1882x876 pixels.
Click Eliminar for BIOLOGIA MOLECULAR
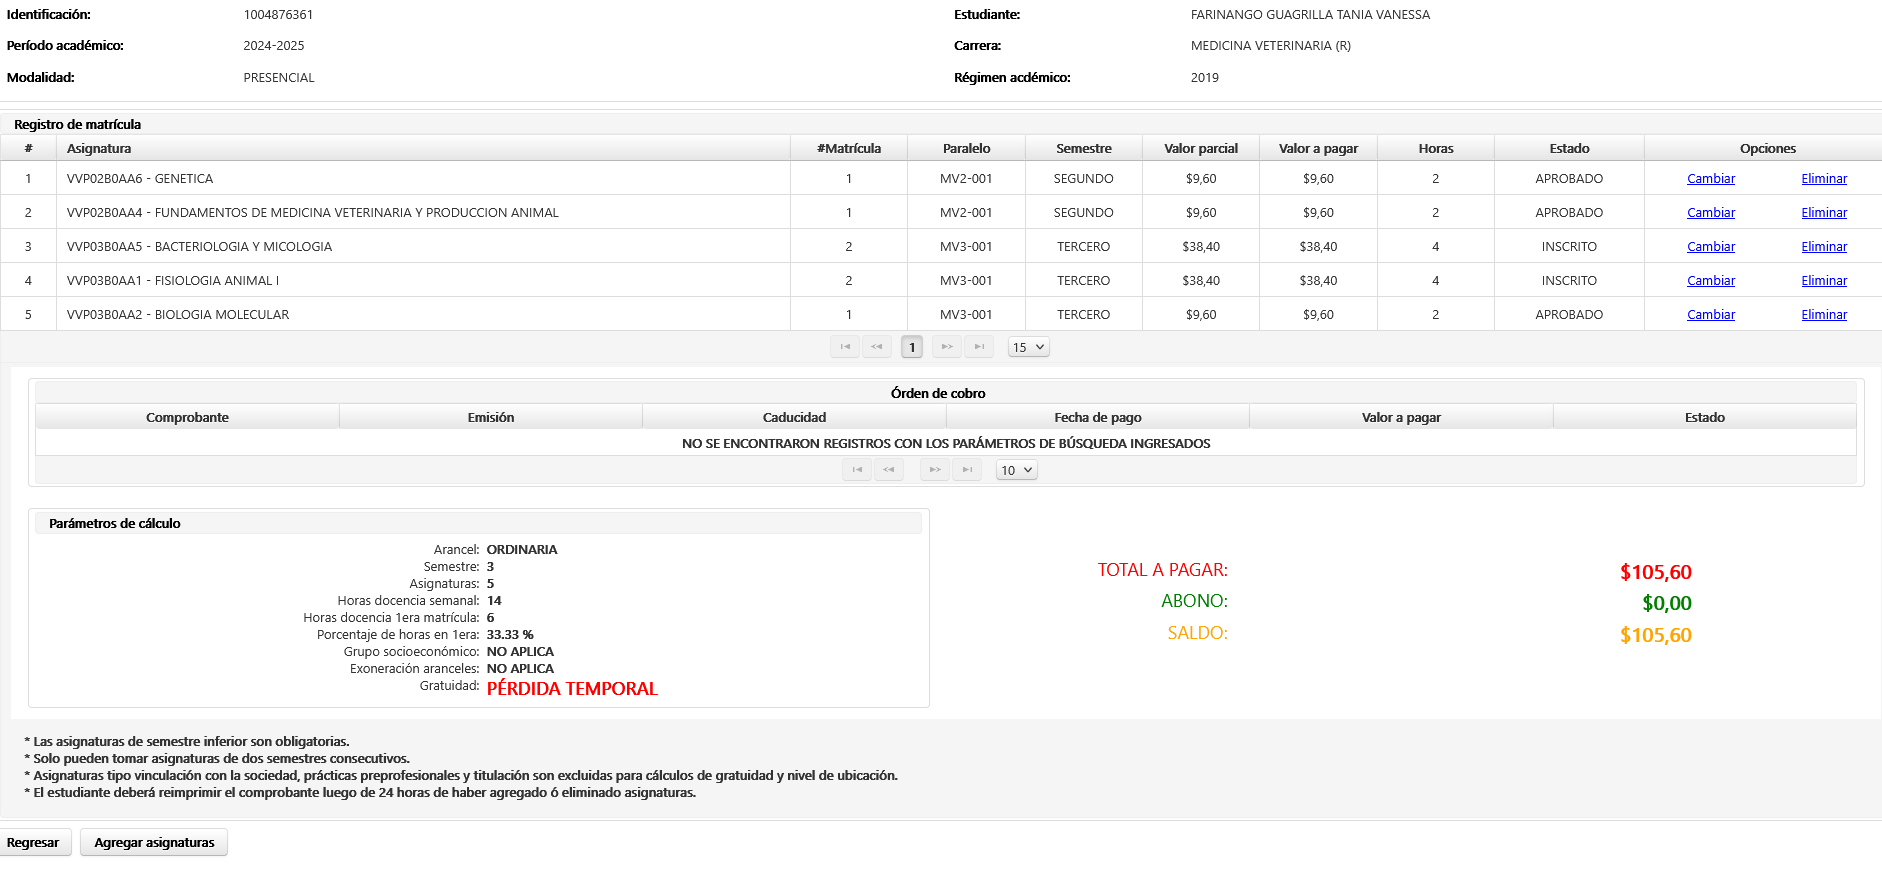[1824, 315]
